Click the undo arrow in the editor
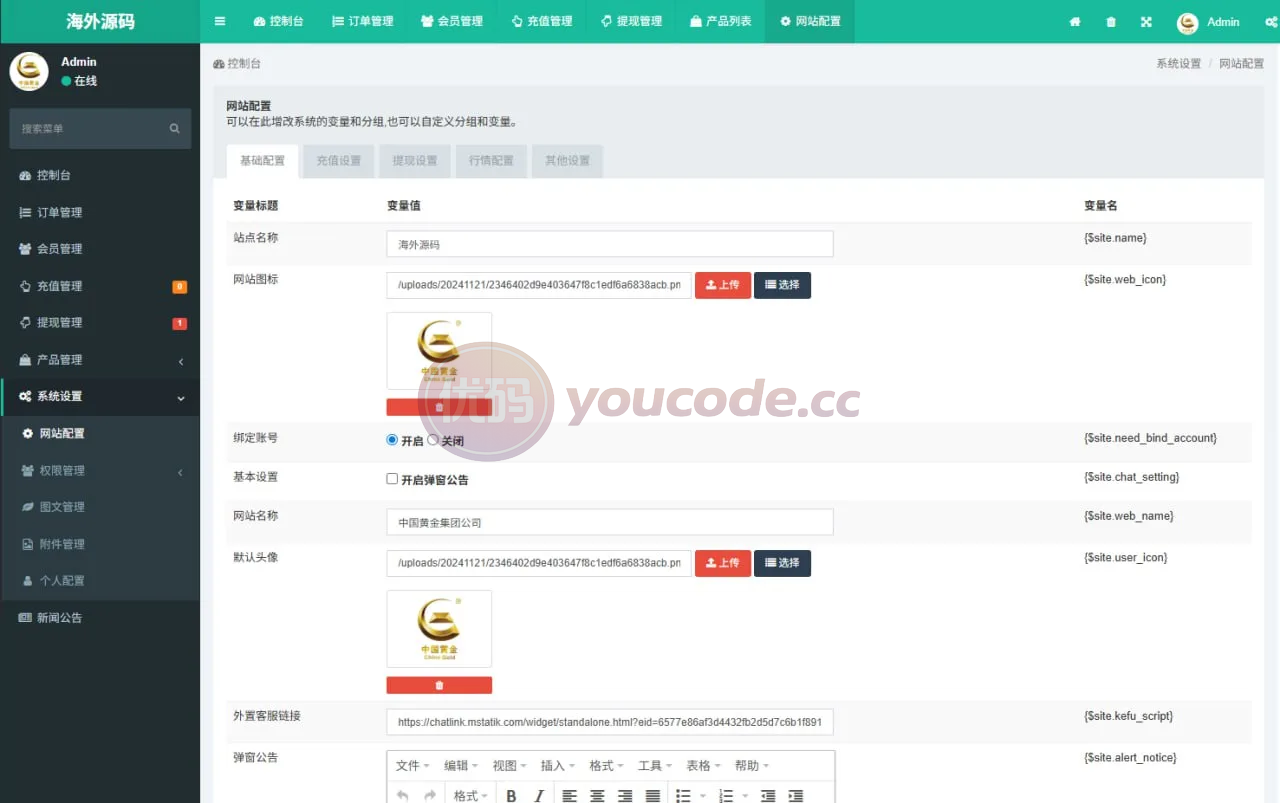 pos(402,795)
